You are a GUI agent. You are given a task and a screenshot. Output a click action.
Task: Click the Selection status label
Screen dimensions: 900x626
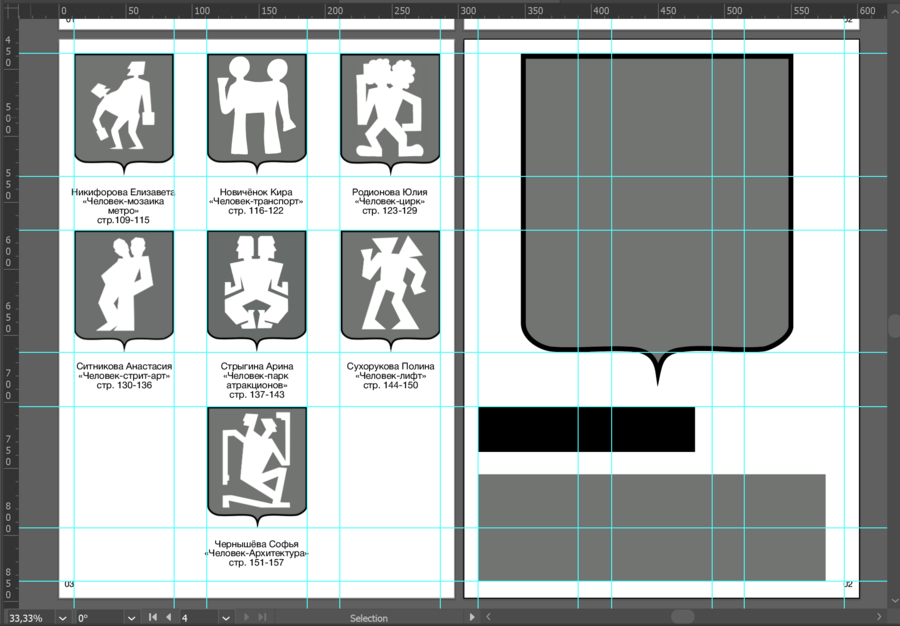(368, 618)
